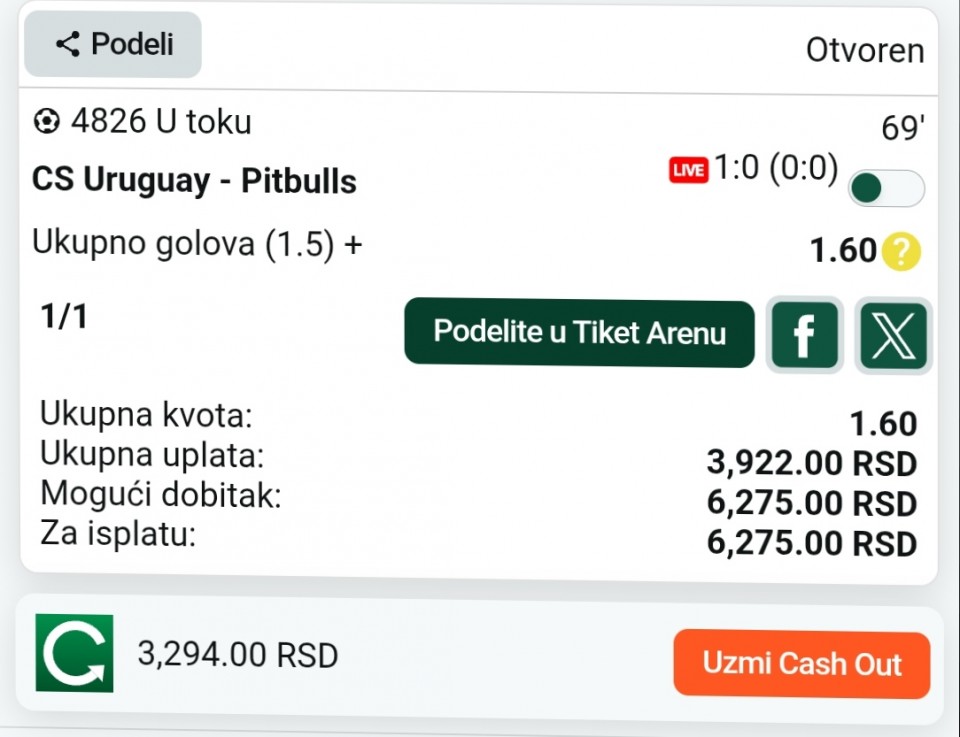The image size is (960, 737).
Task: Click the 3,294.00 RSD cash out amount
Action: tap(238, 655)
